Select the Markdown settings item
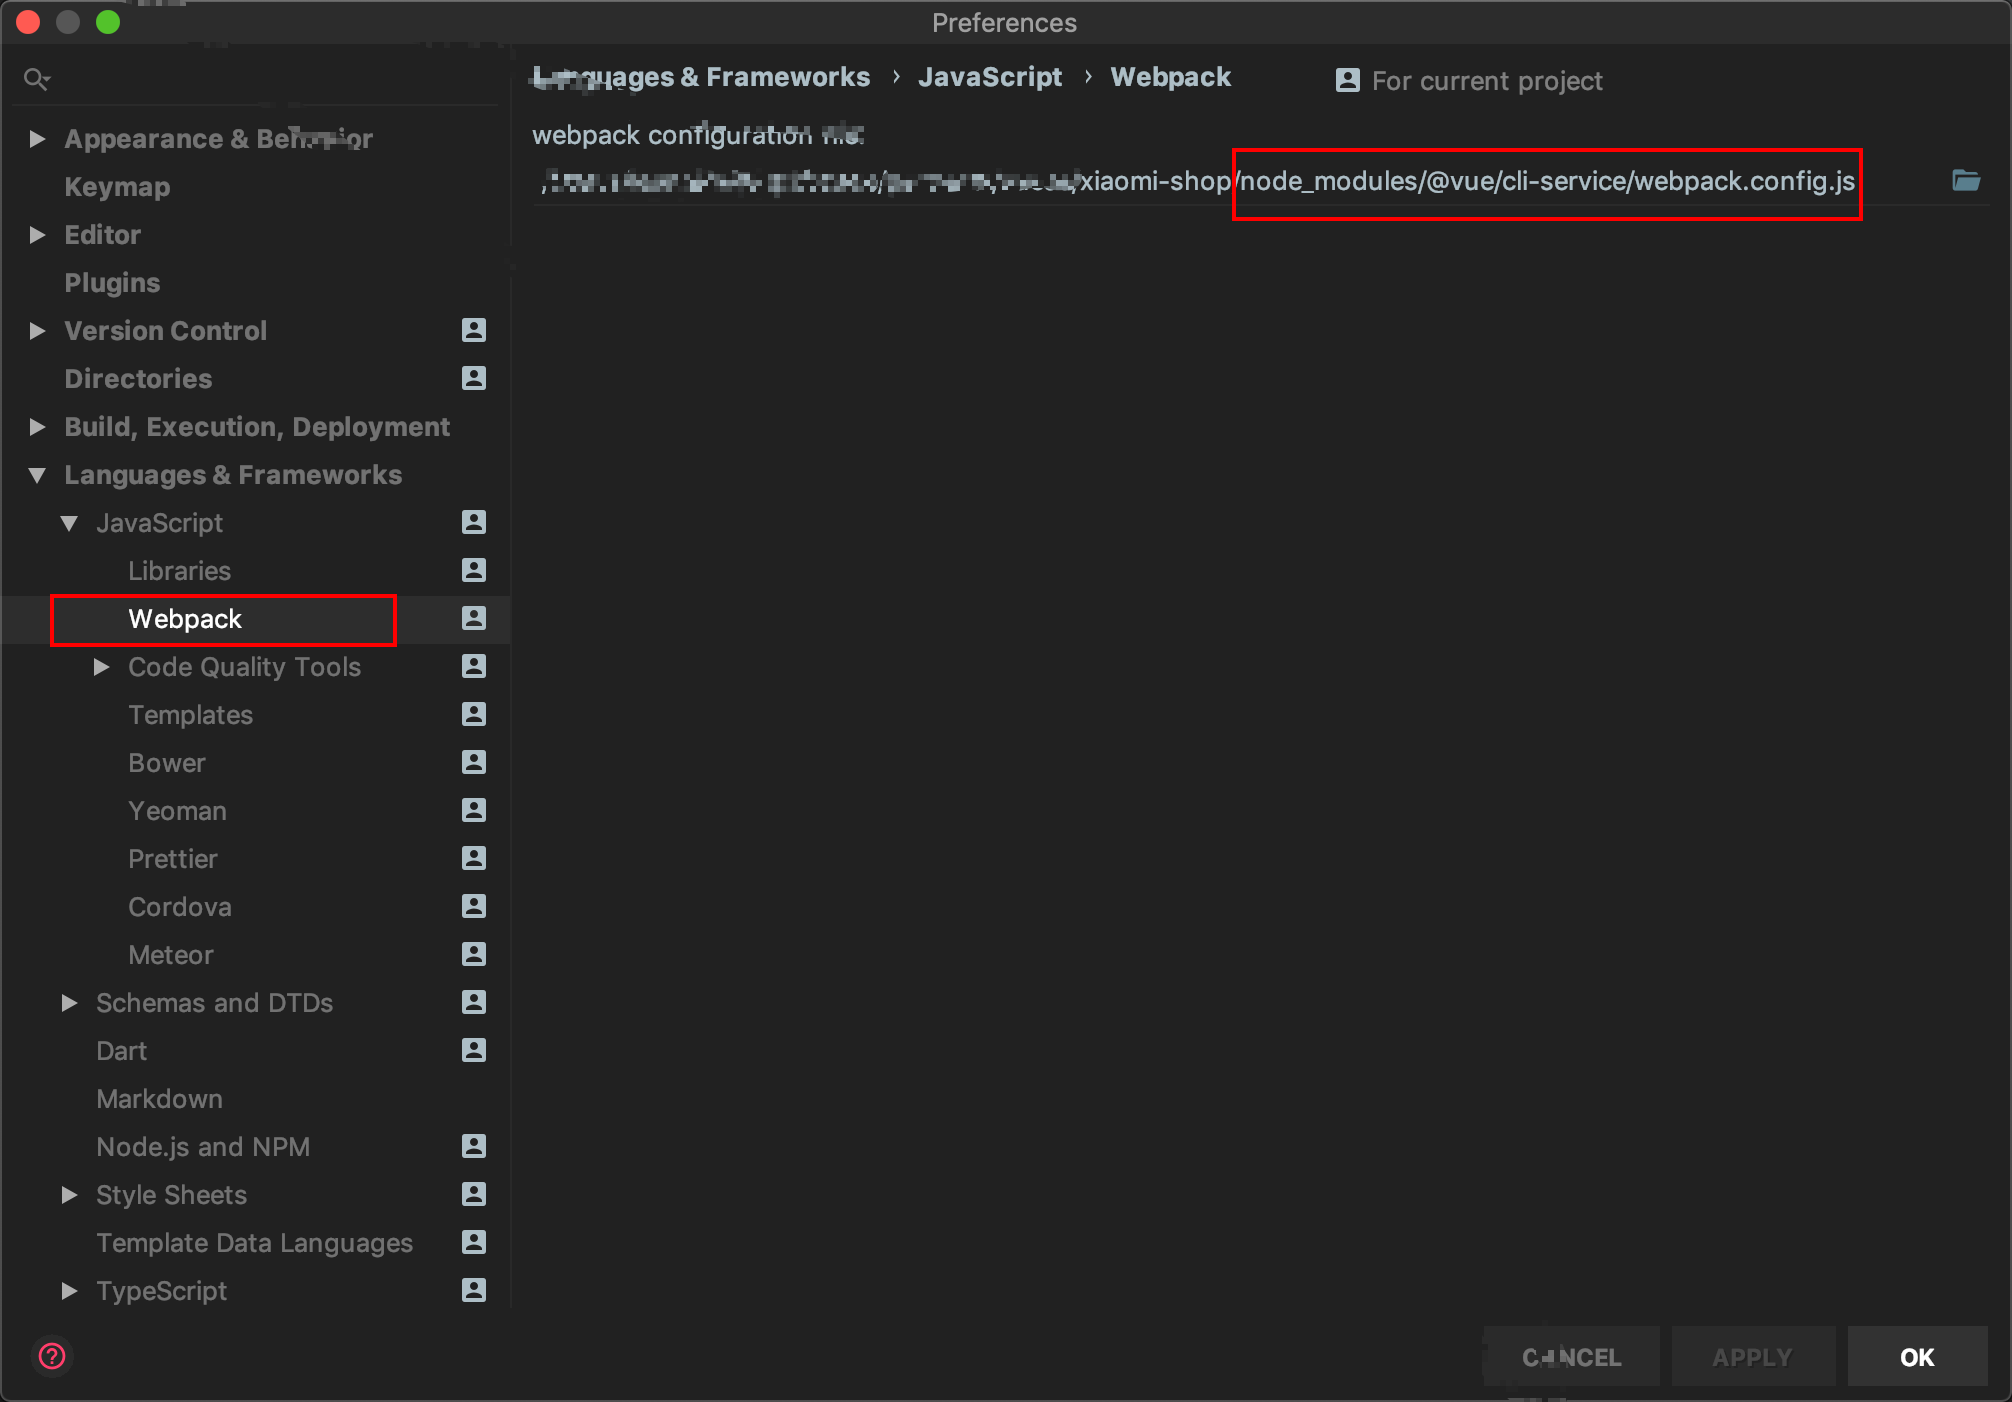This screenshot has width=2012, height=1402. click(159, 1099)
